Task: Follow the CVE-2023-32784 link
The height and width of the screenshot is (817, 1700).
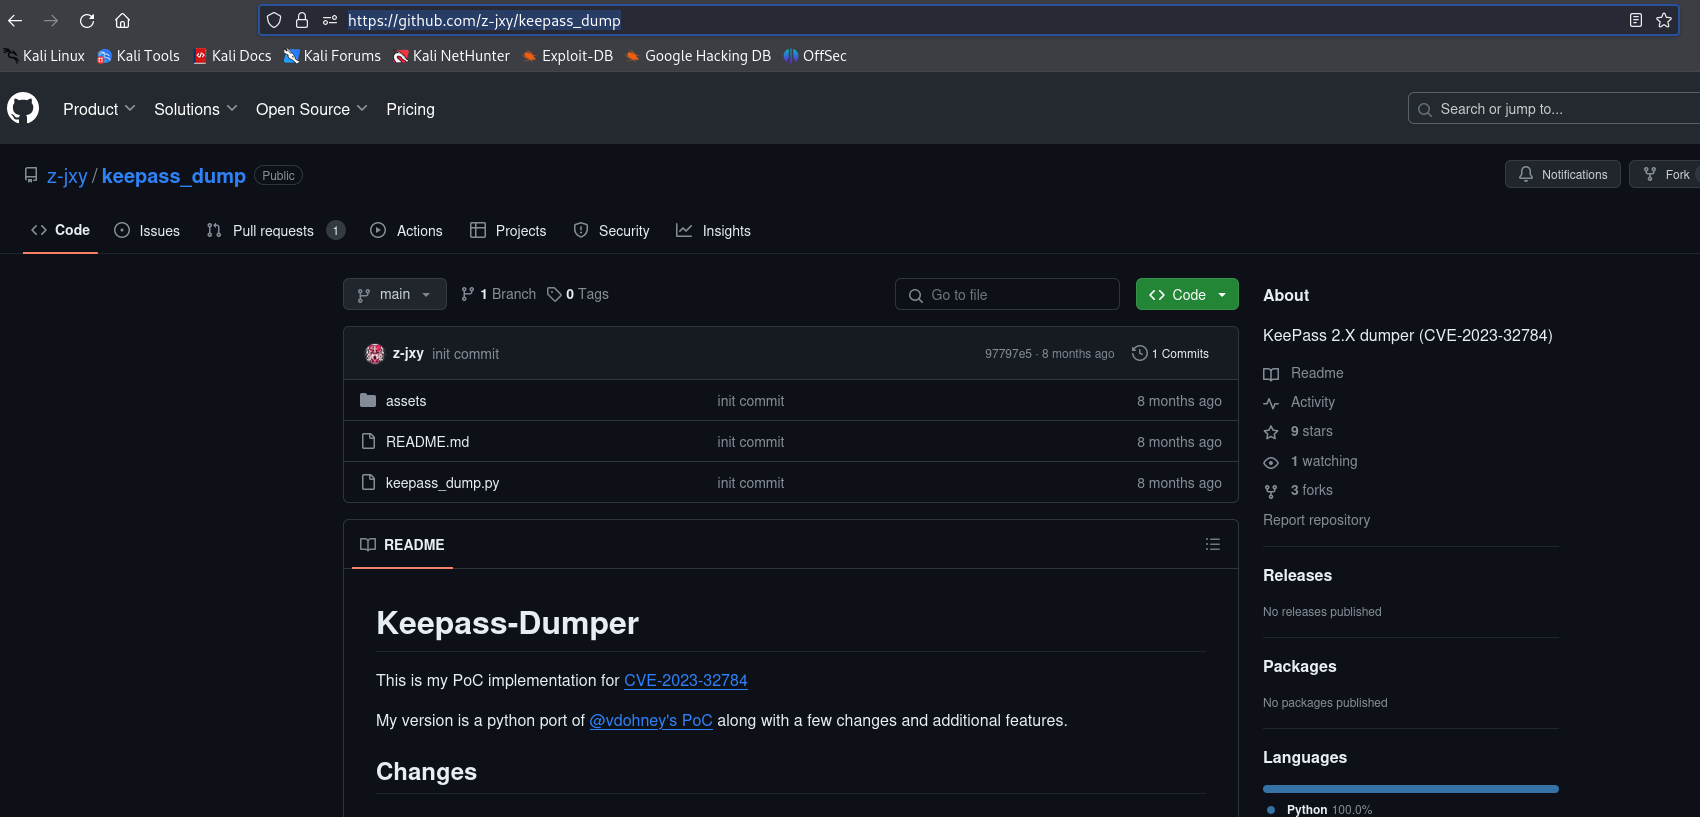Action: (x=686, y=680)
